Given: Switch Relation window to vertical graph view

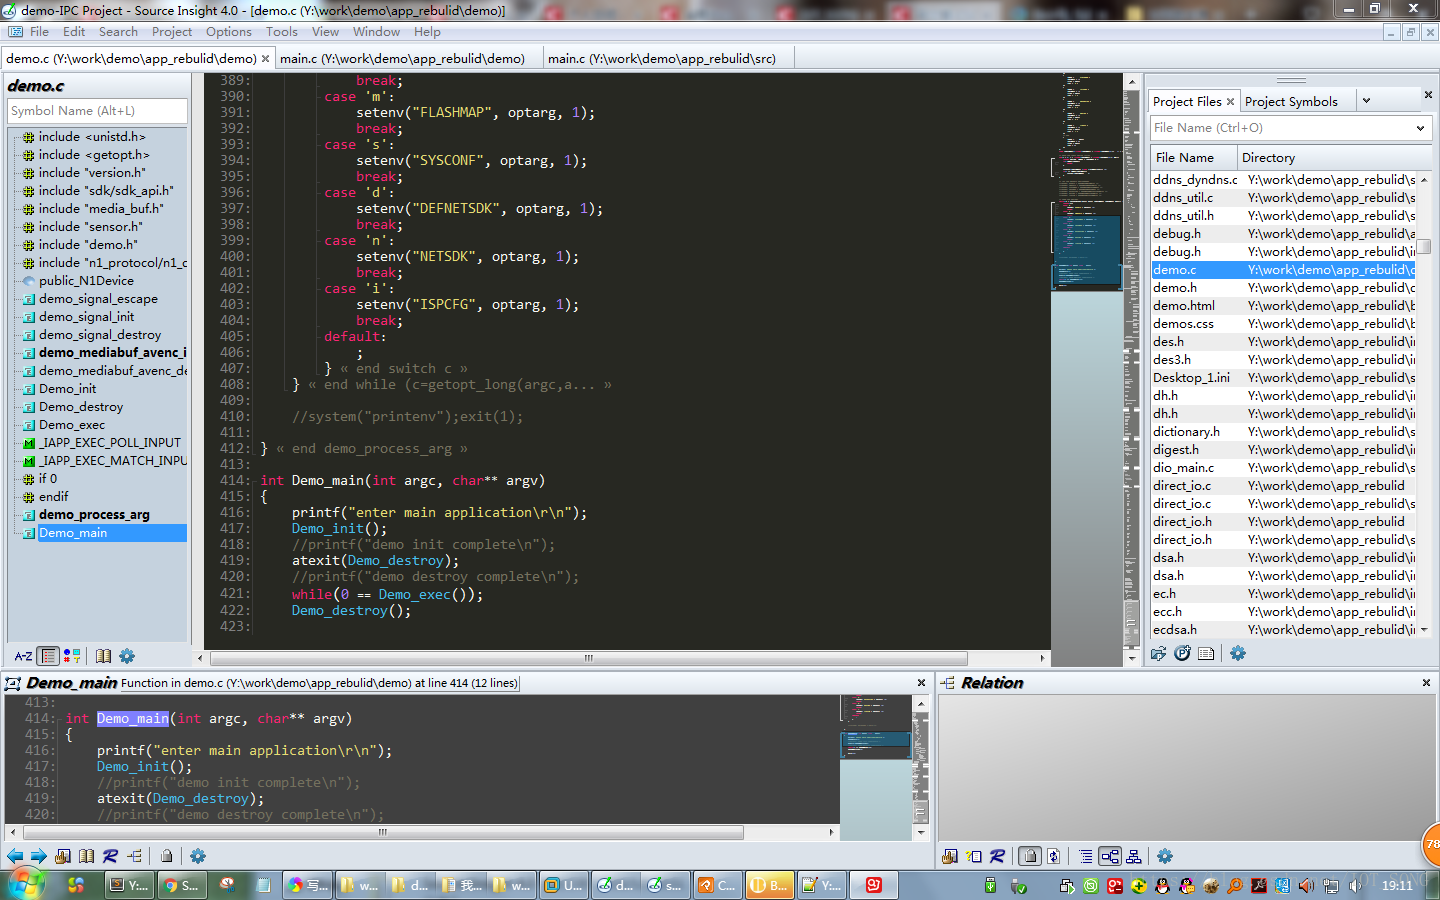Looking at the screenshot, I should click(1134, 856).
